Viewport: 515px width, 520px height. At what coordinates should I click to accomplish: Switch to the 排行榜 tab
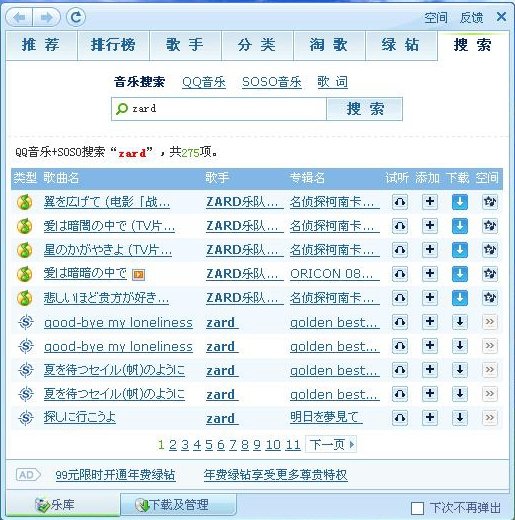tap(113, 45)
